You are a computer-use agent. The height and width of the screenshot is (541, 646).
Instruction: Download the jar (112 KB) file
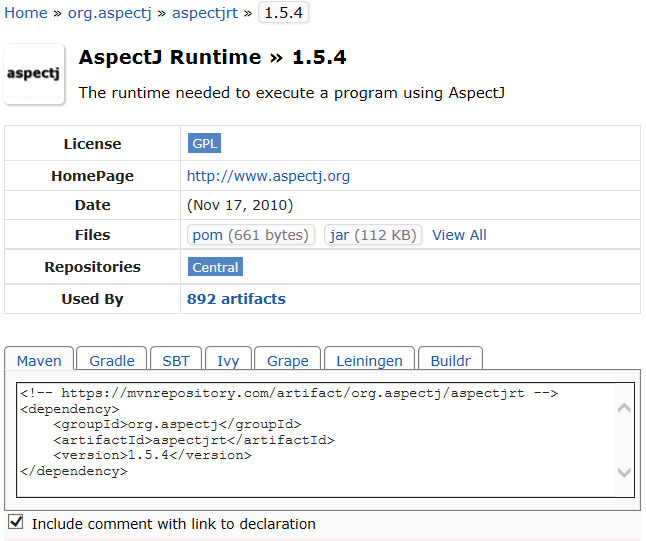pos(373,235)
